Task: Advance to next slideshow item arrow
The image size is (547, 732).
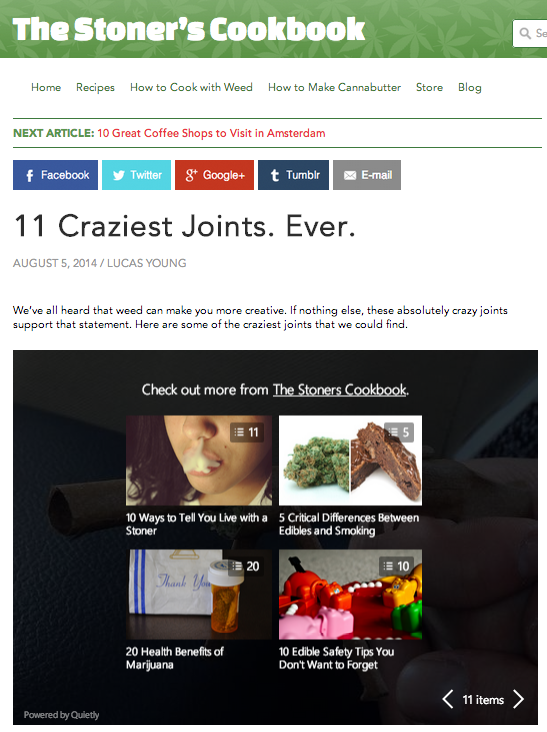Action: click(519, 699)
